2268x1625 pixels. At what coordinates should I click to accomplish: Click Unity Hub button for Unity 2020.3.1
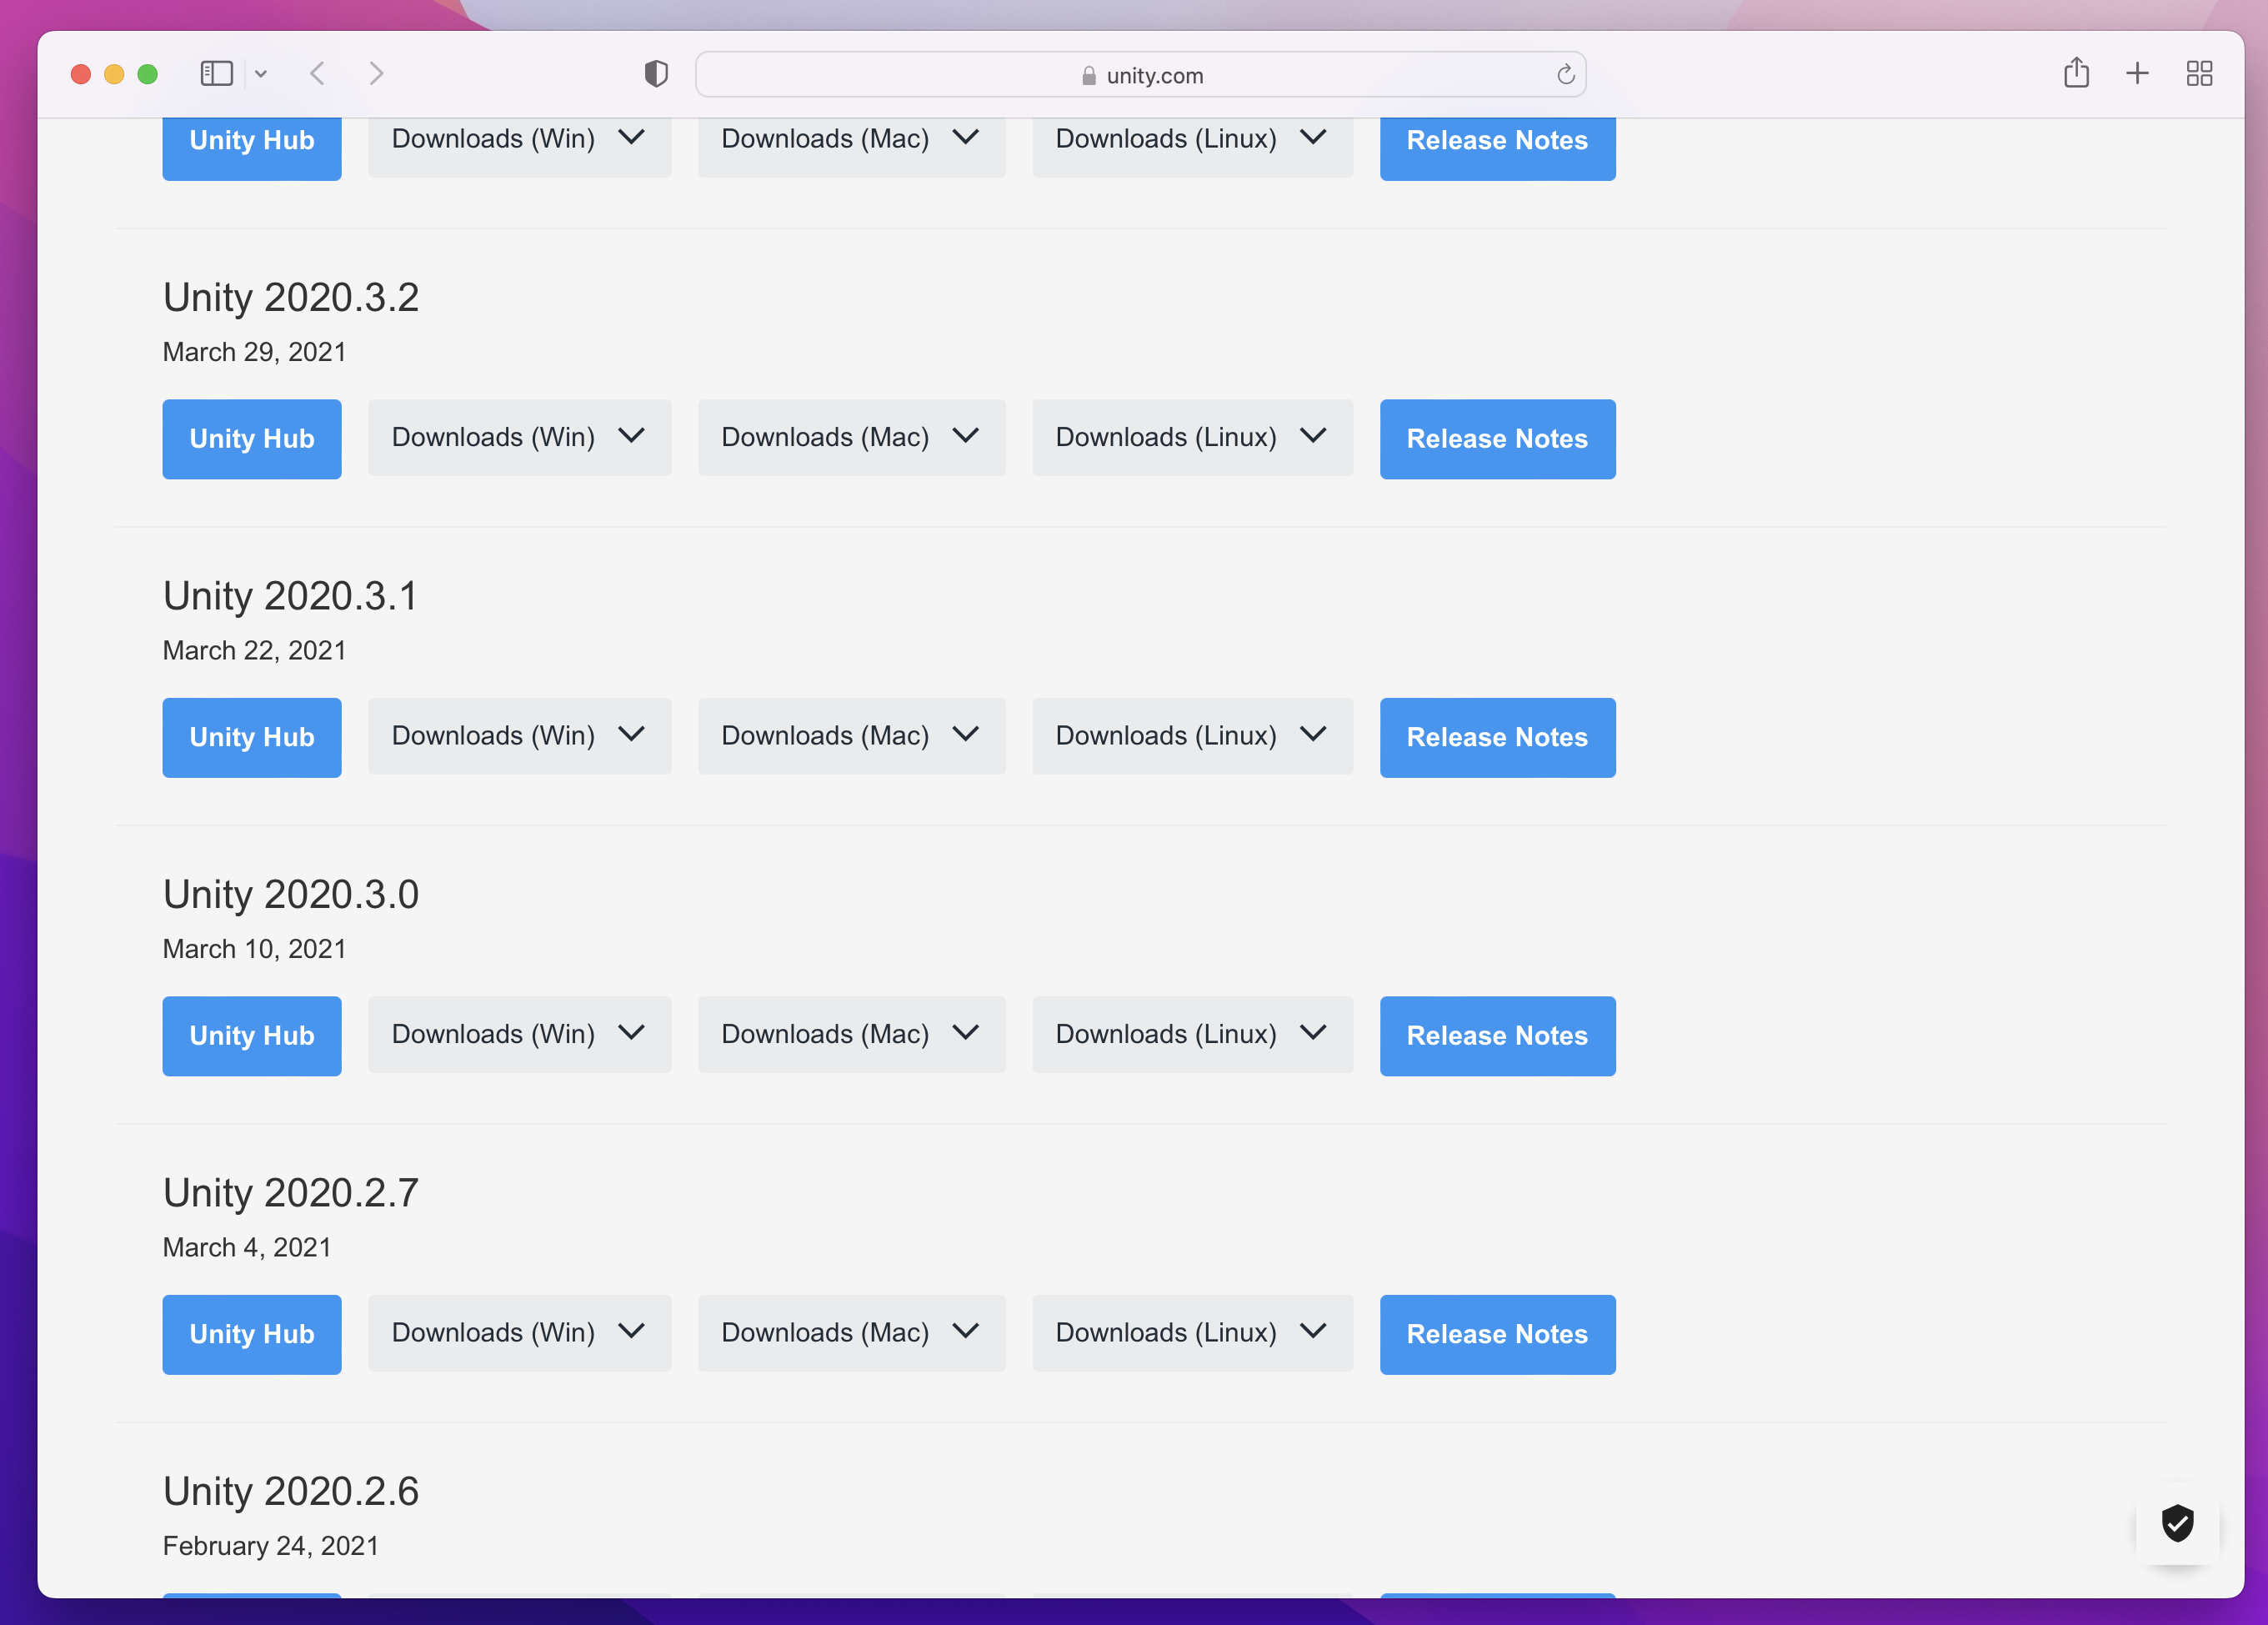coord(252,737)
